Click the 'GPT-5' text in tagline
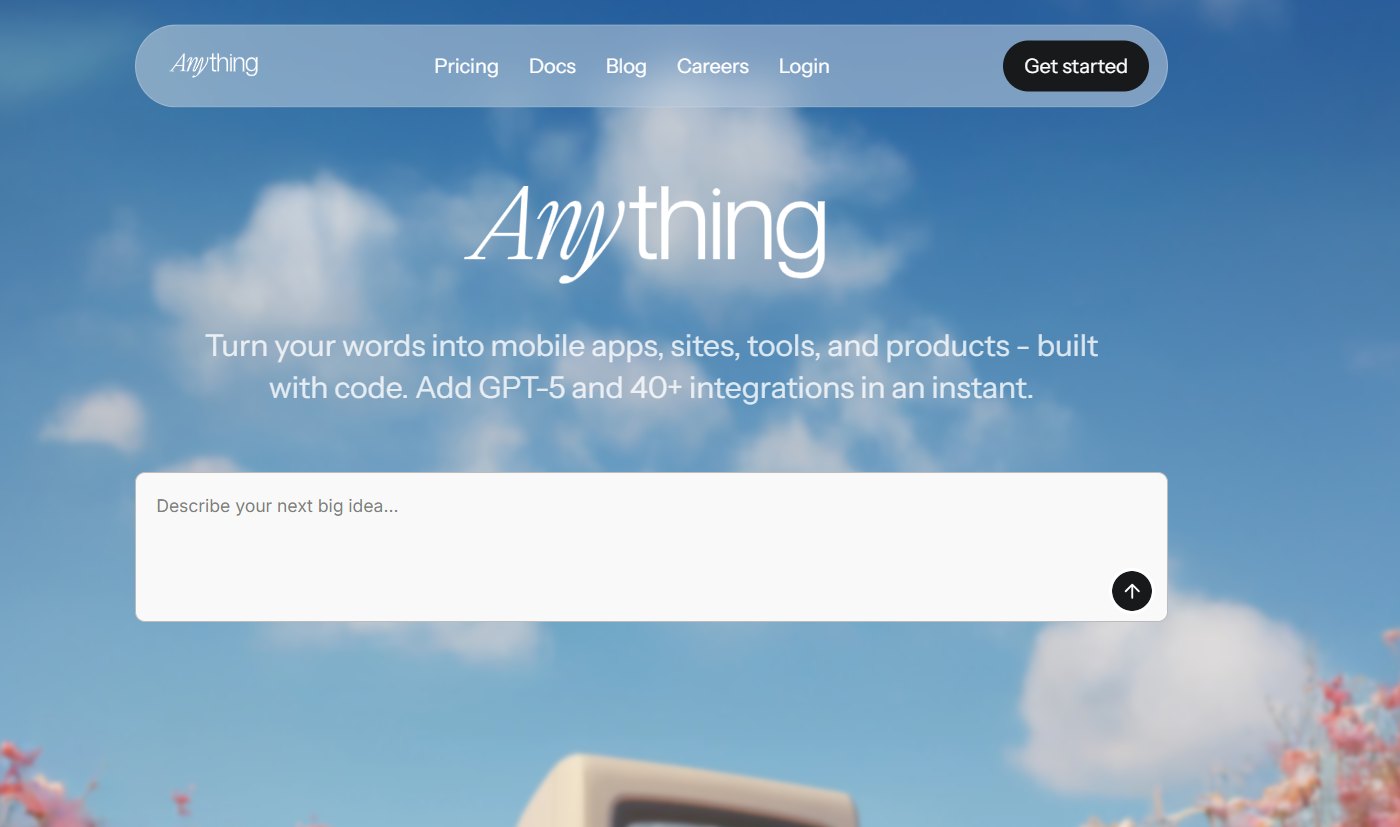Screen dimensions: 1400x827 (x=521, y=388)
